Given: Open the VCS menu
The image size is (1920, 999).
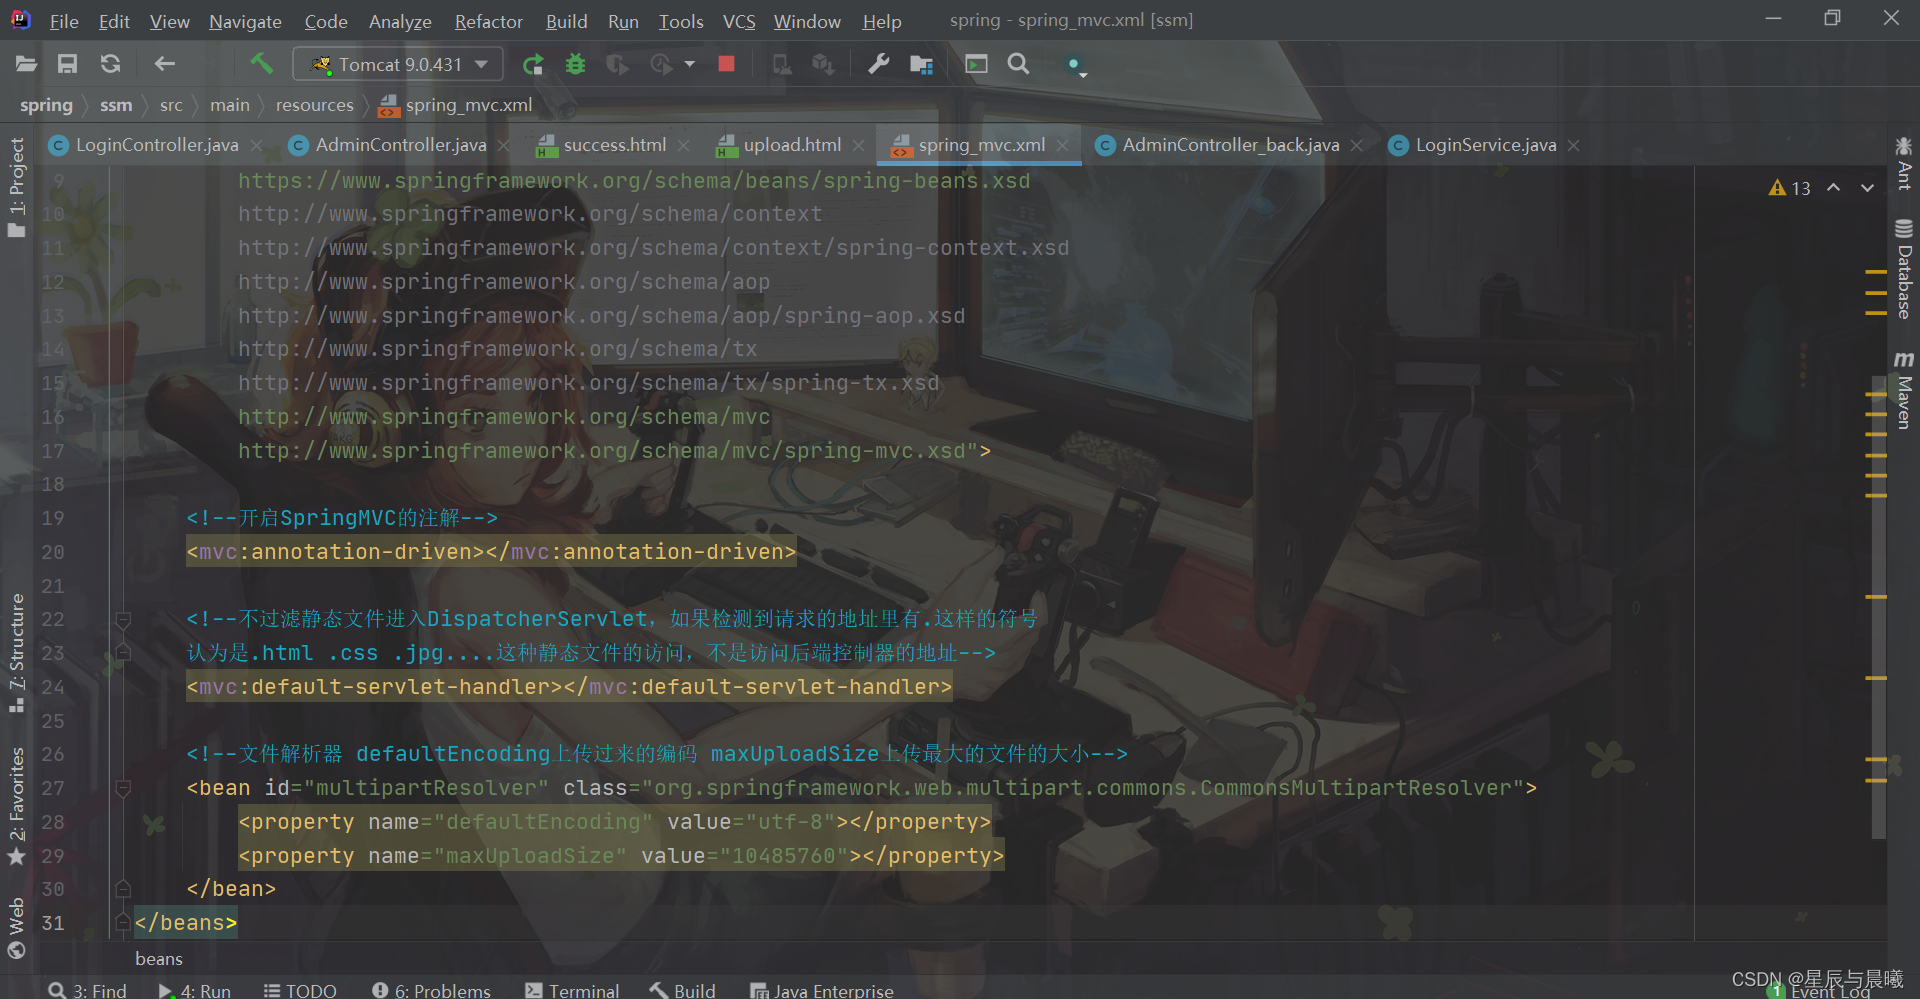Looking at the screenshot, I should pyautogui.click(x=739, y=21).
